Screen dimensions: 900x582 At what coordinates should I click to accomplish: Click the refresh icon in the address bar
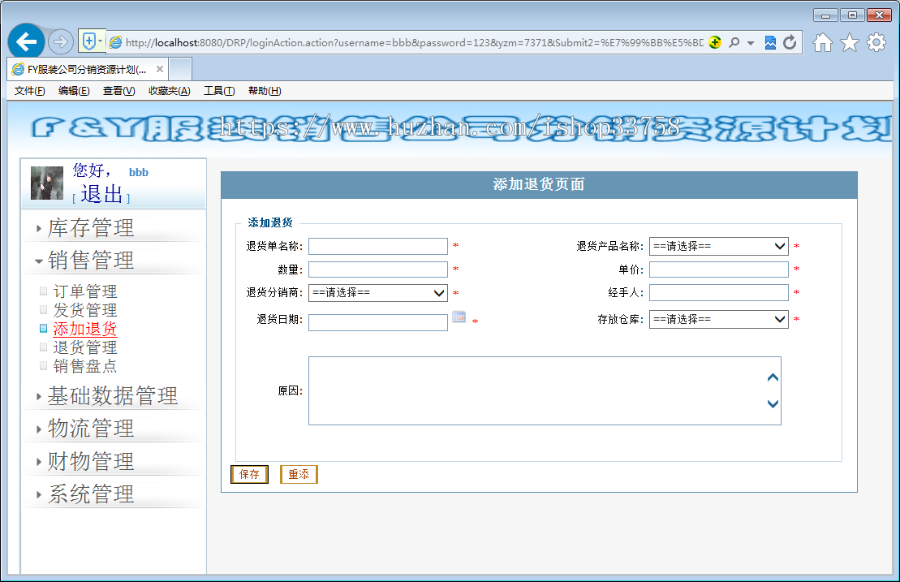pos(789,42)
